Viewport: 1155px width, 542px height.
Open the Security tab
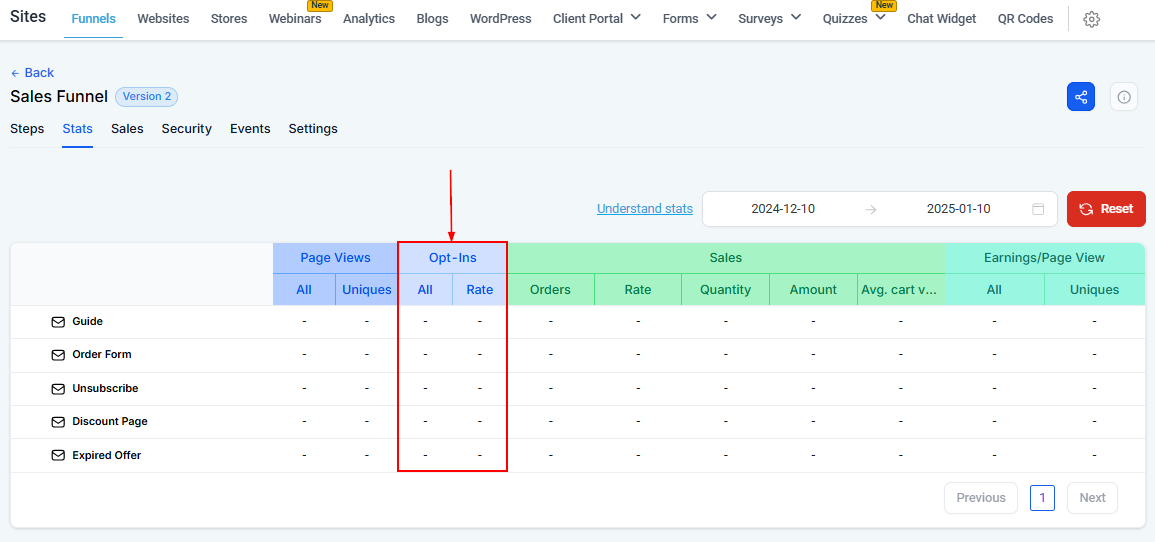tap(186, 129)
